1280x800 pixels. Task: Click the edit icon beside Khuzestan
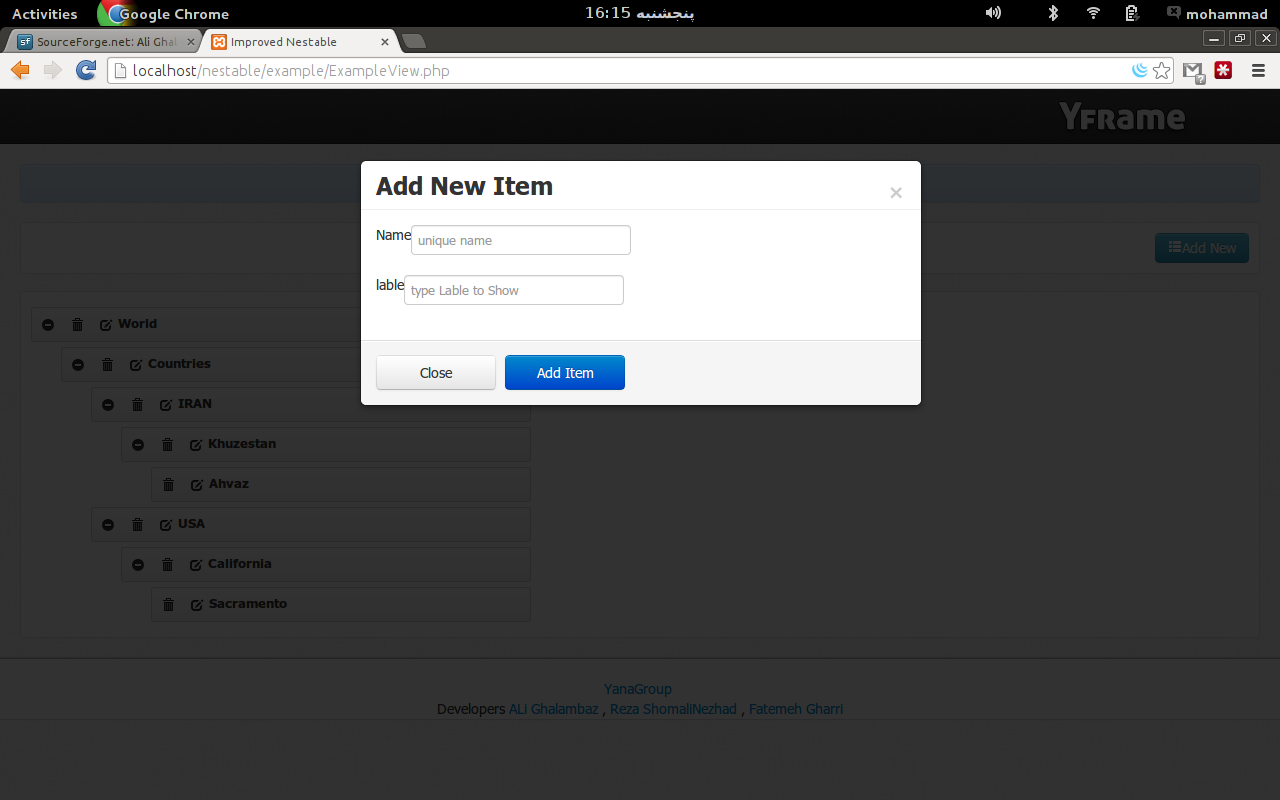(x=196, y=445)
